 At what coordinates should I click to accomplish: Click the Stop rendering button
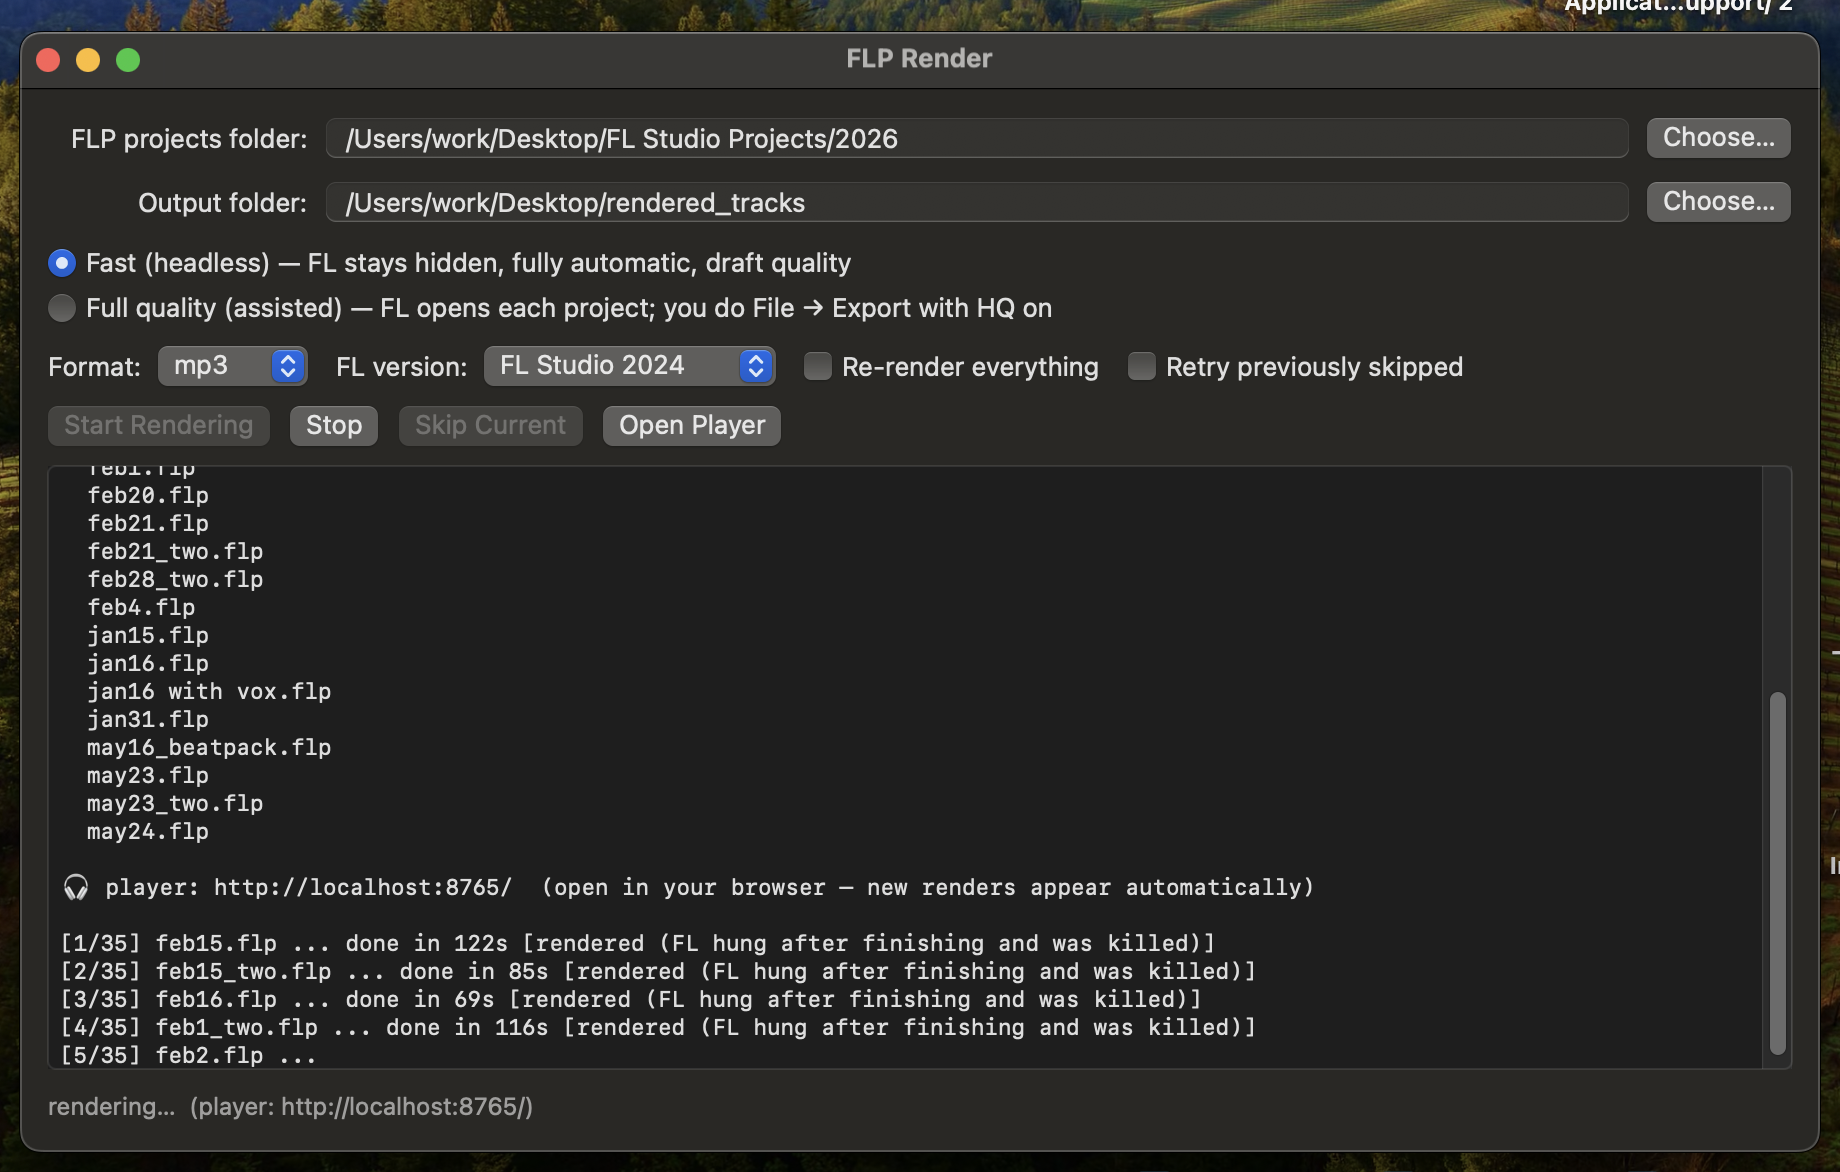334,425
